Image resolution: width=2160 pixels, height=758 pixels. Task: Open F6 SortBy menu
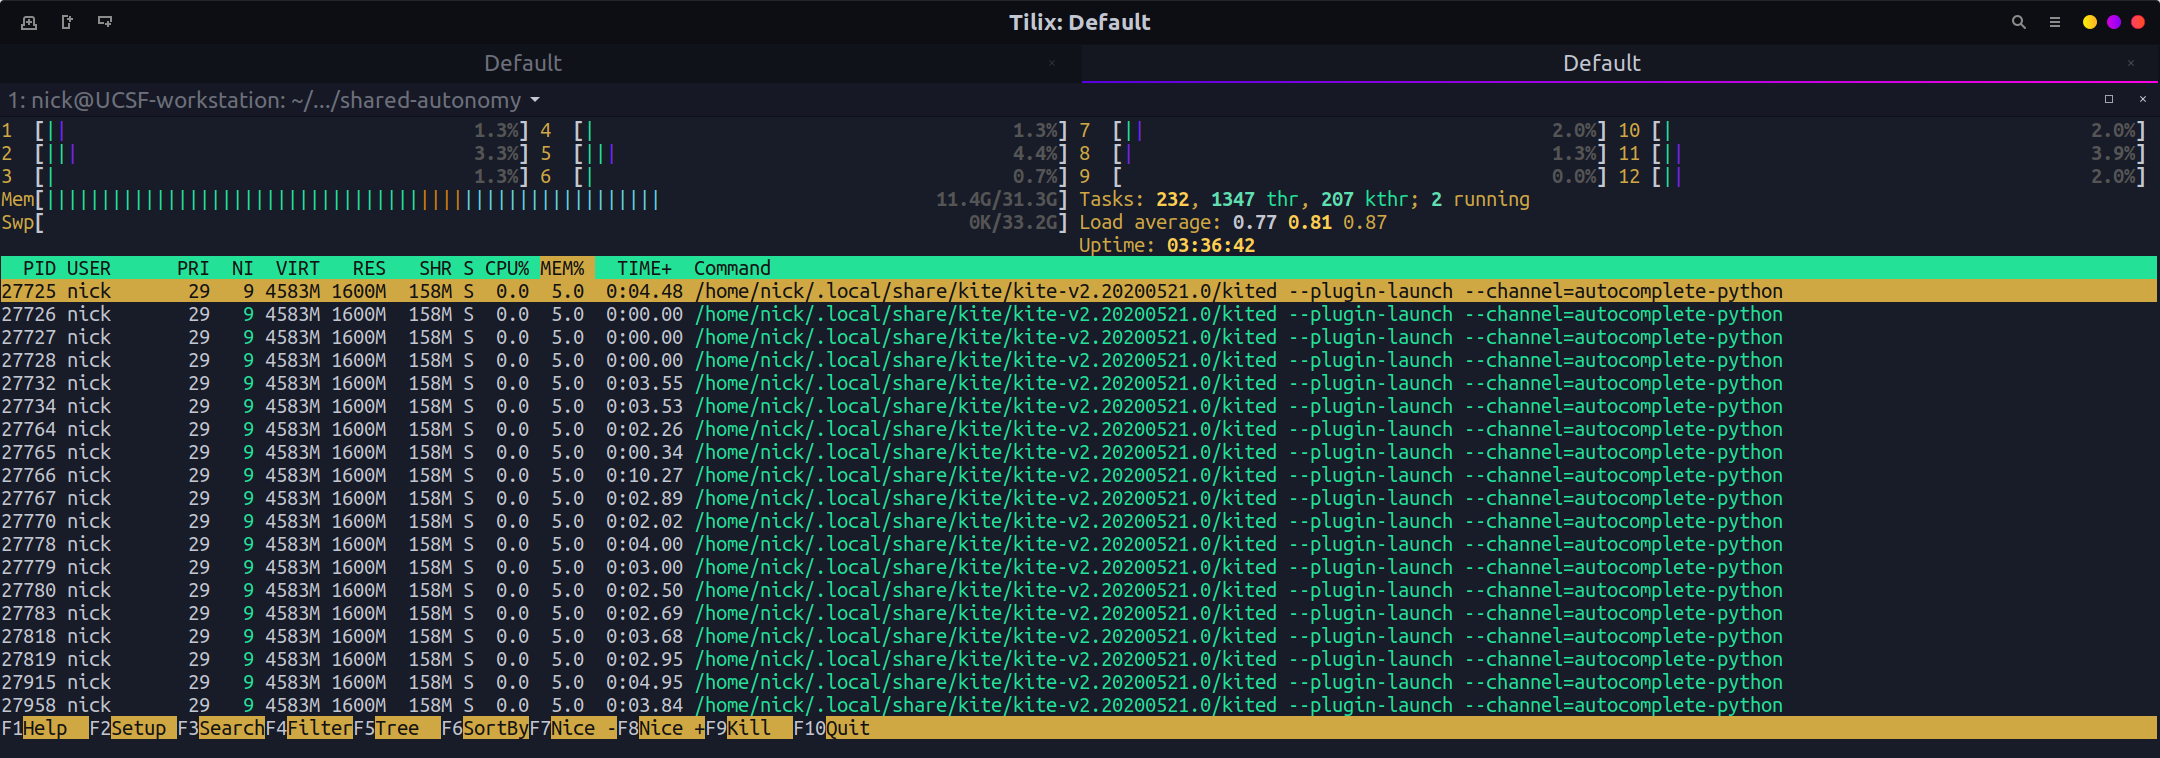(x=485, y=728)
